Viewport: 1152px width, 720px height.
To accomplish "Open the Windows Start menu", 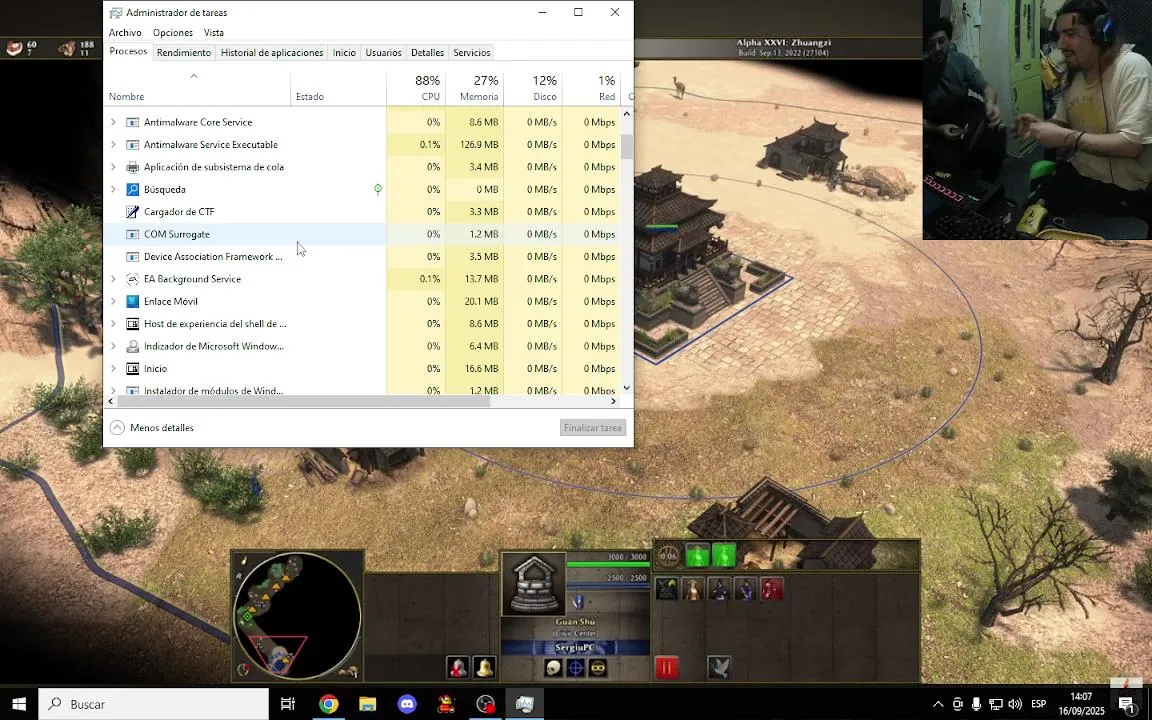I will coord(19,704).
